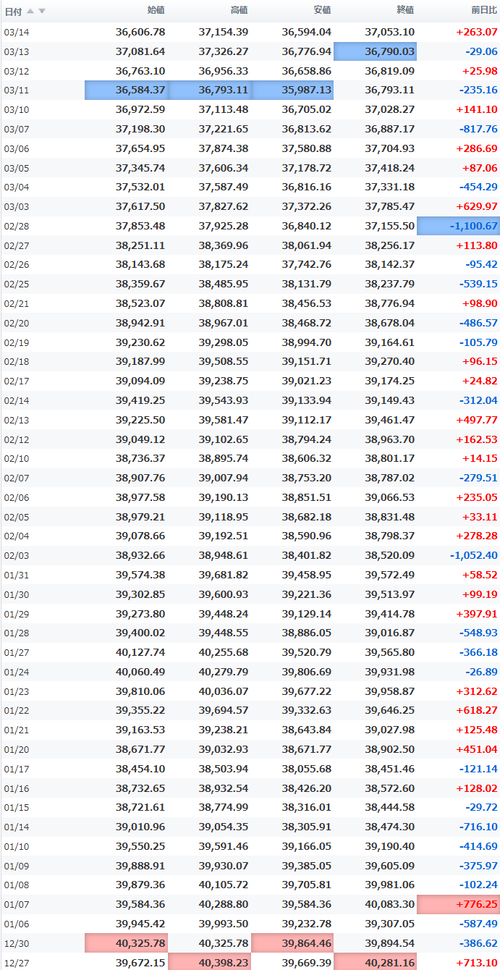This screenshot has height=970, width=500.
Task: Select the 03/04 closing value 37,331.18
Action: [389, 187]
